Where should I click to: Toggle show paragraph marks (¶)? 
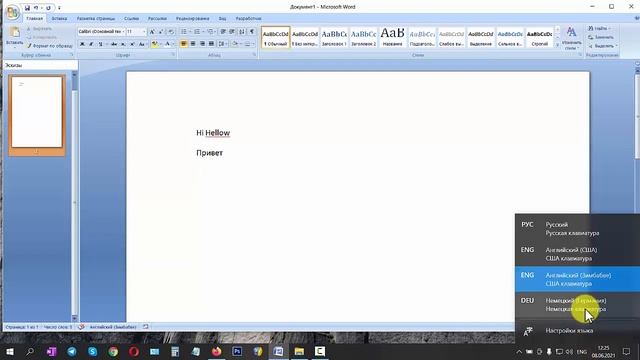[x=252, y=31]
